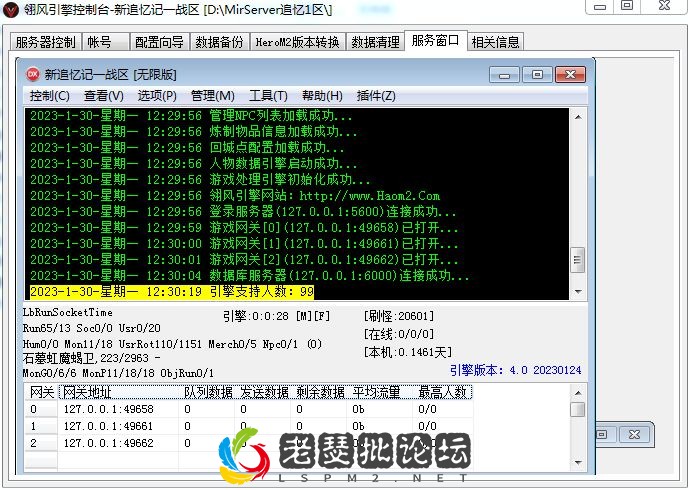Open the 查看(V) menu
690x490 pixels.
coord(104,96)
